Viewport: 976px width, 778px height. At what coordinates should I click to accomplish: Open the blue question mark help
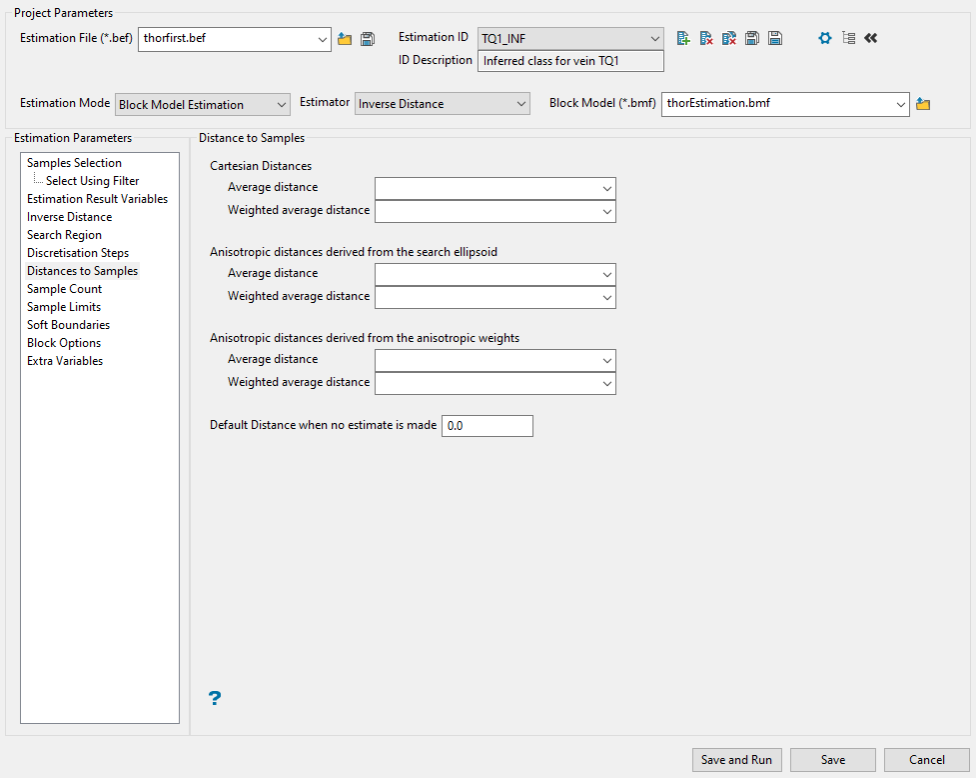coord(214,698)
